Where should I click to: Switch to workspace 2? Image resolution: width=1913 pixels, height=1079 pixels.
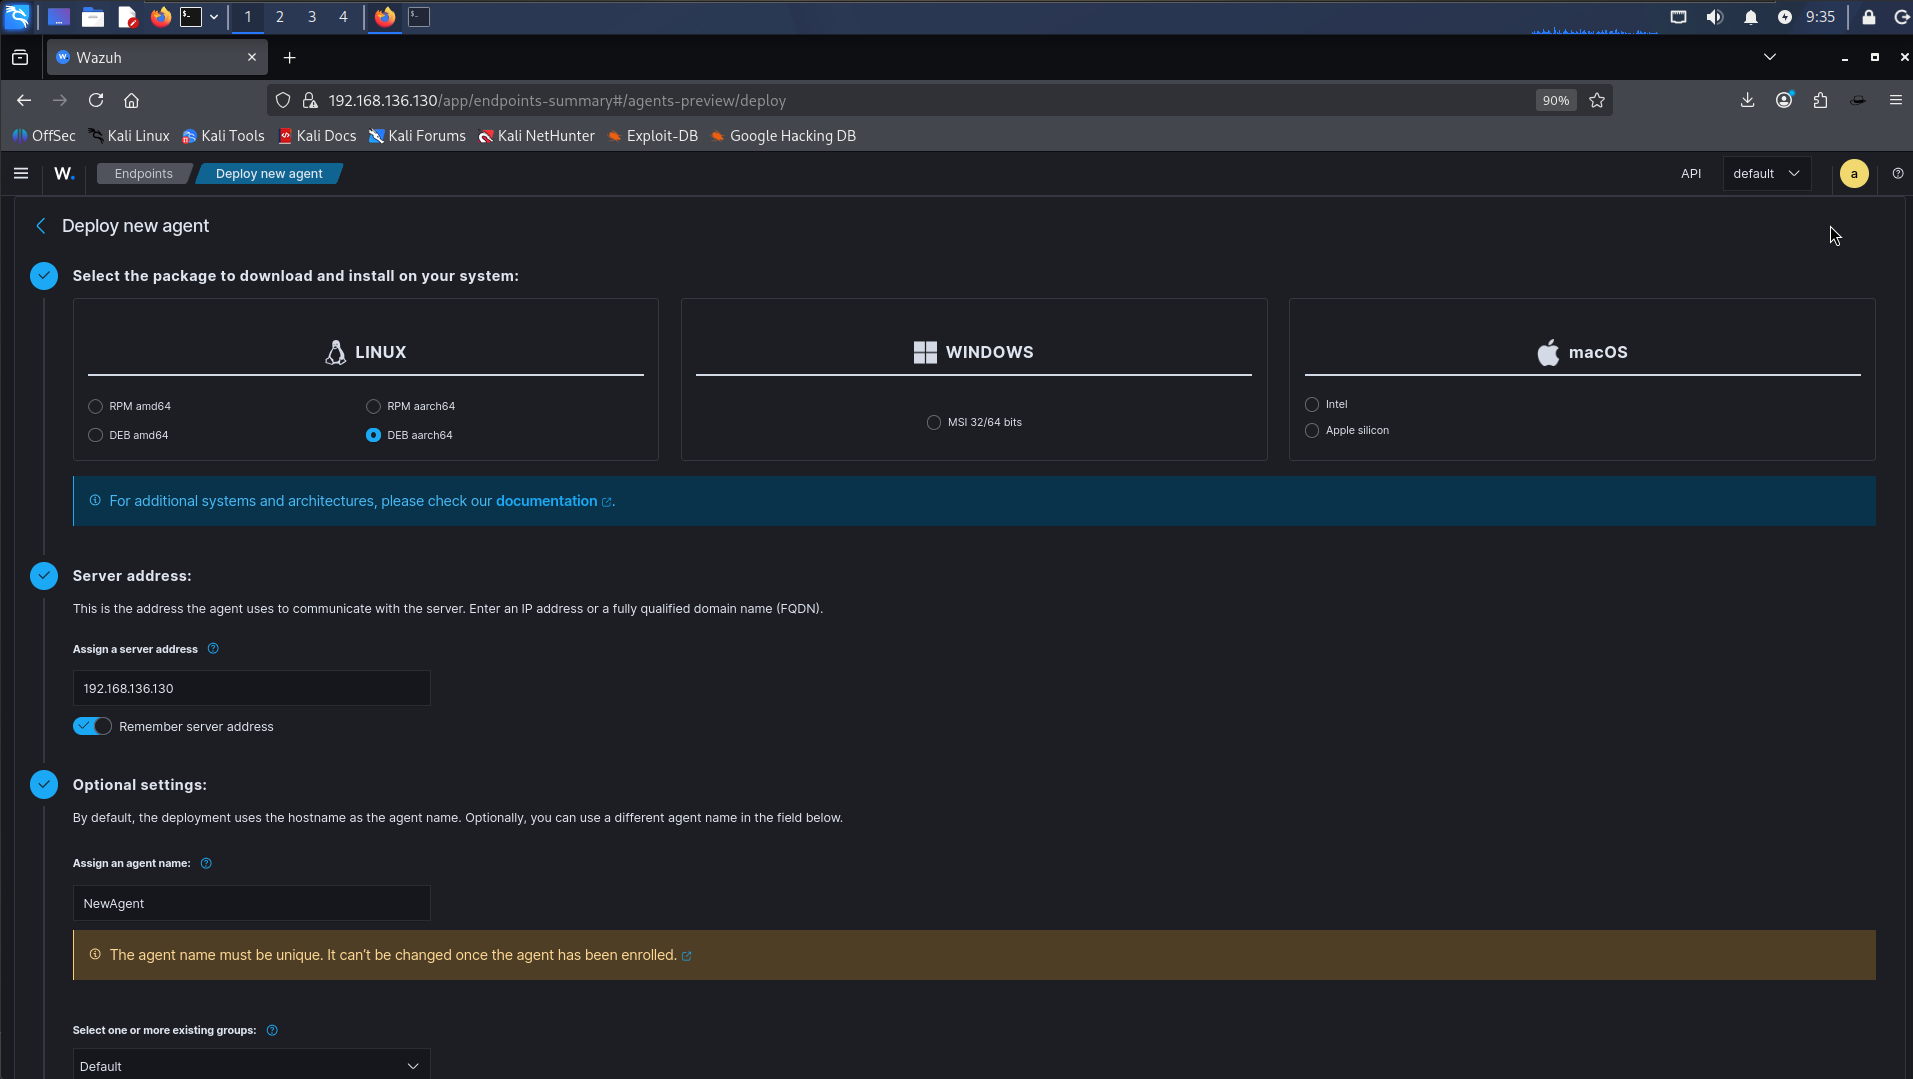pos(279,17)
